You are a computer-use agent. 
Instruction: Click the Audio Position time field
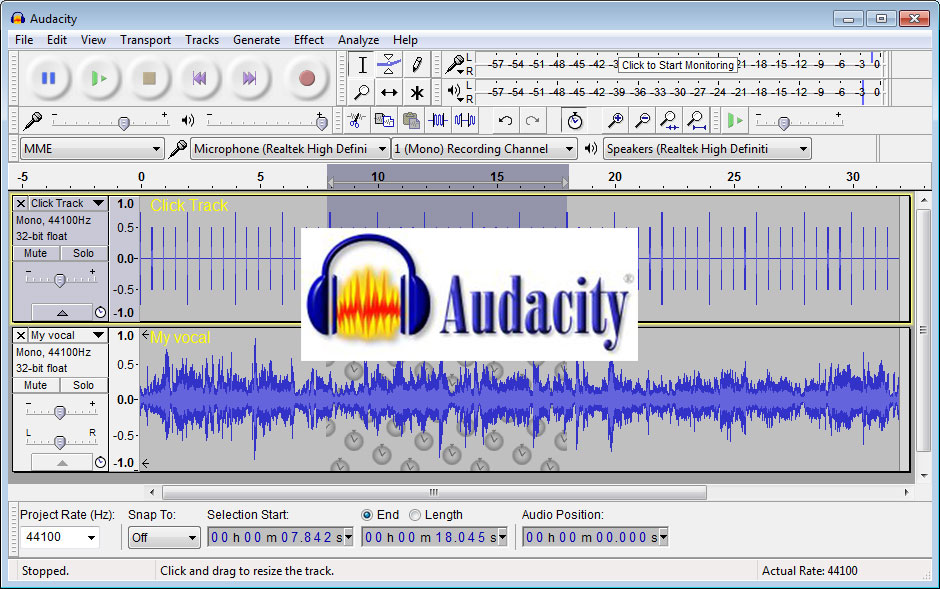click(x=595, y=537)
